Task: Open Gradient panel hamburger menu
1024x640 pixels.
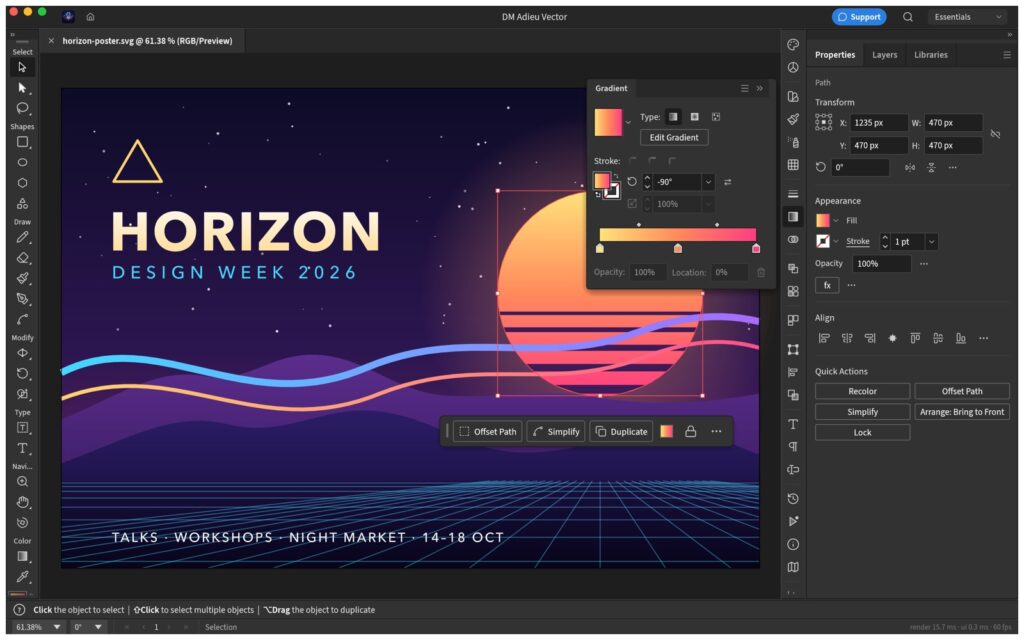Action: coord(744,88)
